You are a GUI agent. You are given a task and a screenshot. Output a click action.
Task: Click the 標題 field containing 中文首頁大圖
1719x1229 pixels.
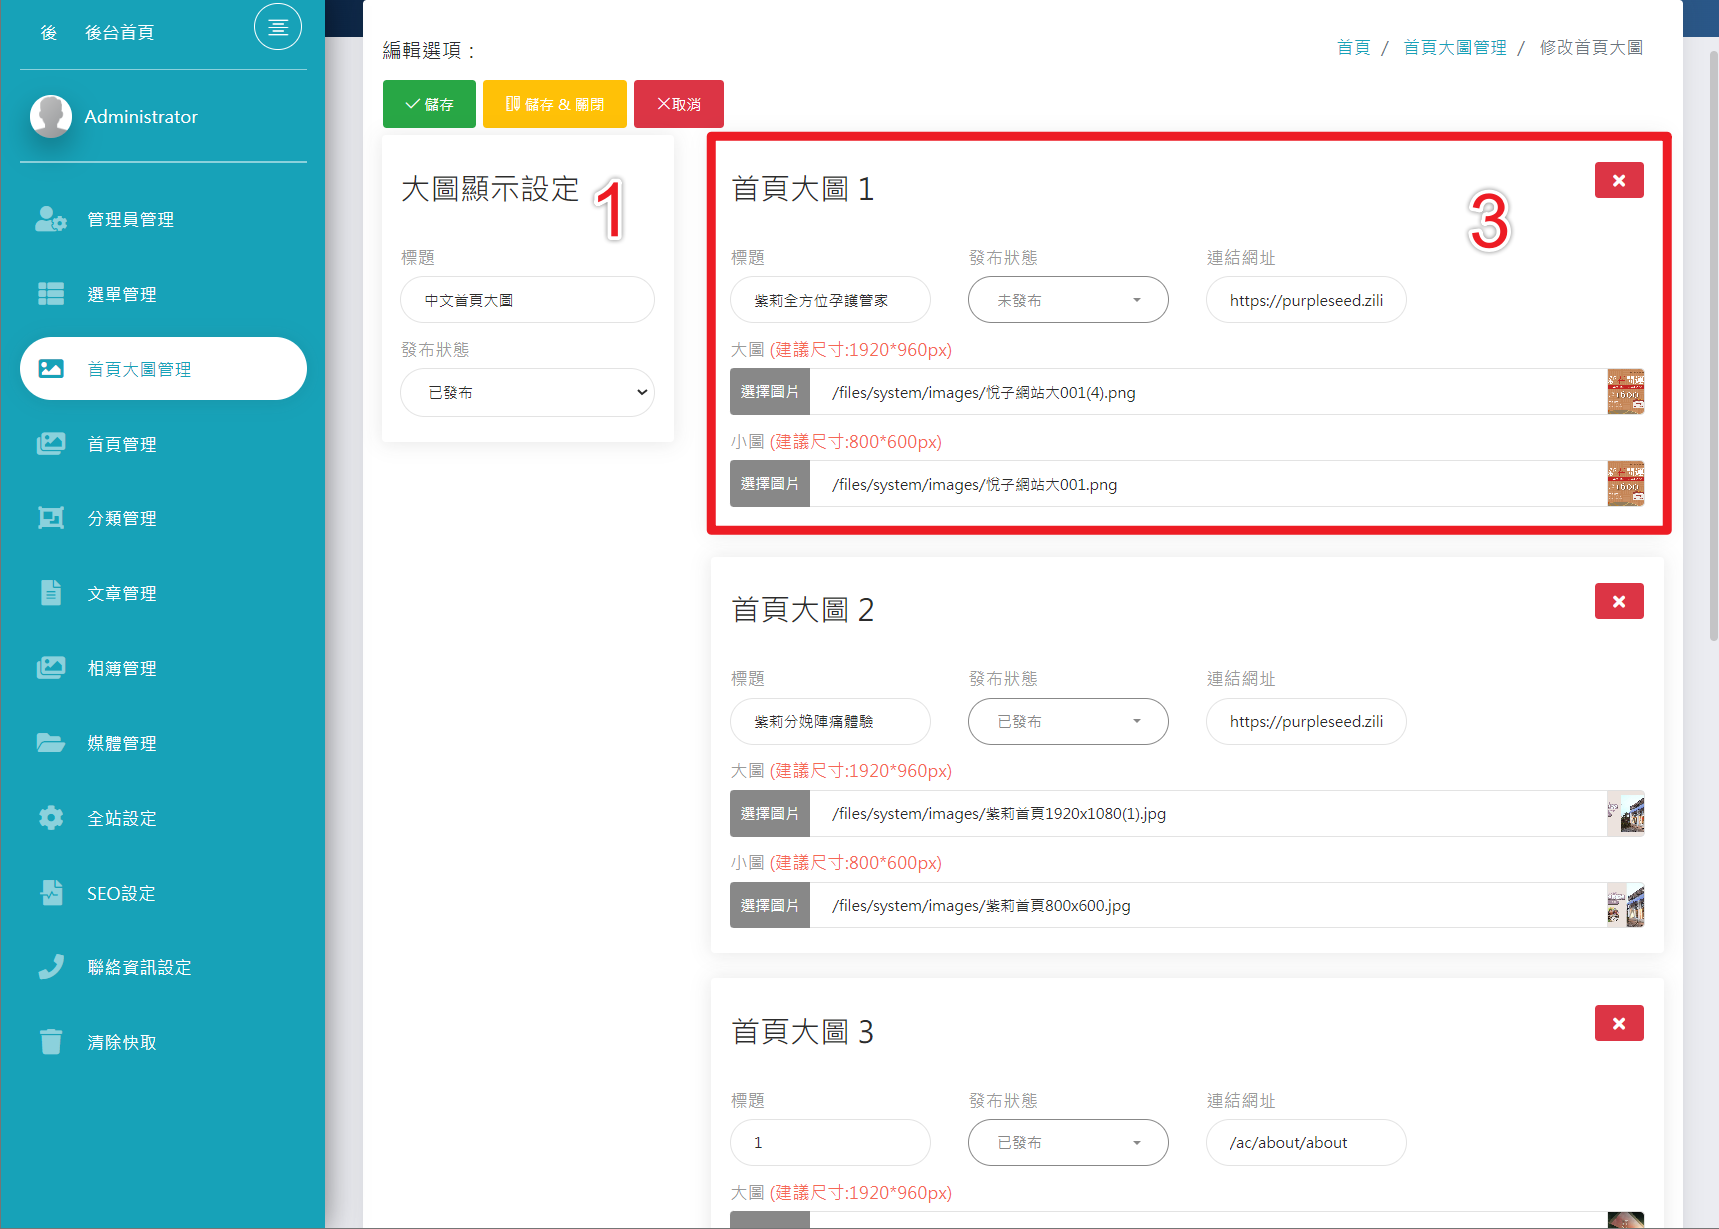(527, 300)
